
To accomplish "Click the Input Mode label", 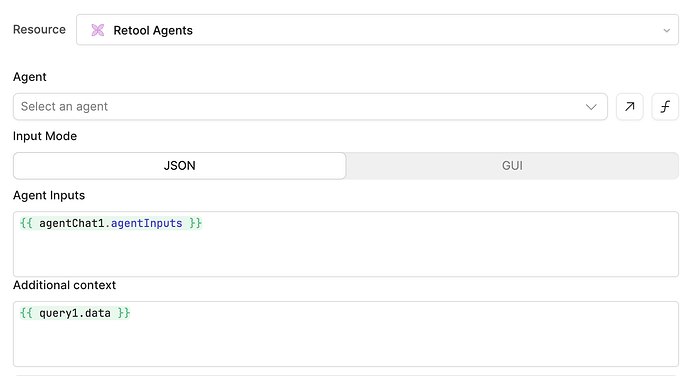I will (45, 136).
